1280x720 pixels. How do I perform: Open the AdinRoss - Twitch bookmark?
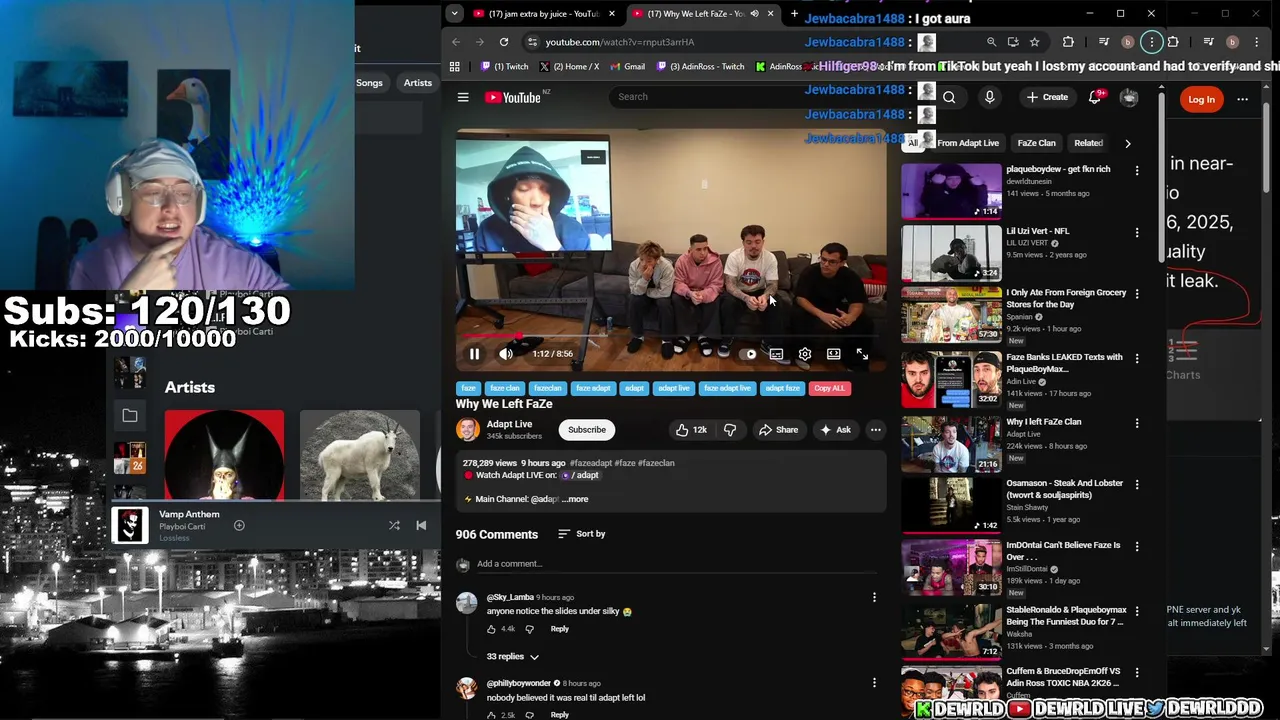[700, 67]
